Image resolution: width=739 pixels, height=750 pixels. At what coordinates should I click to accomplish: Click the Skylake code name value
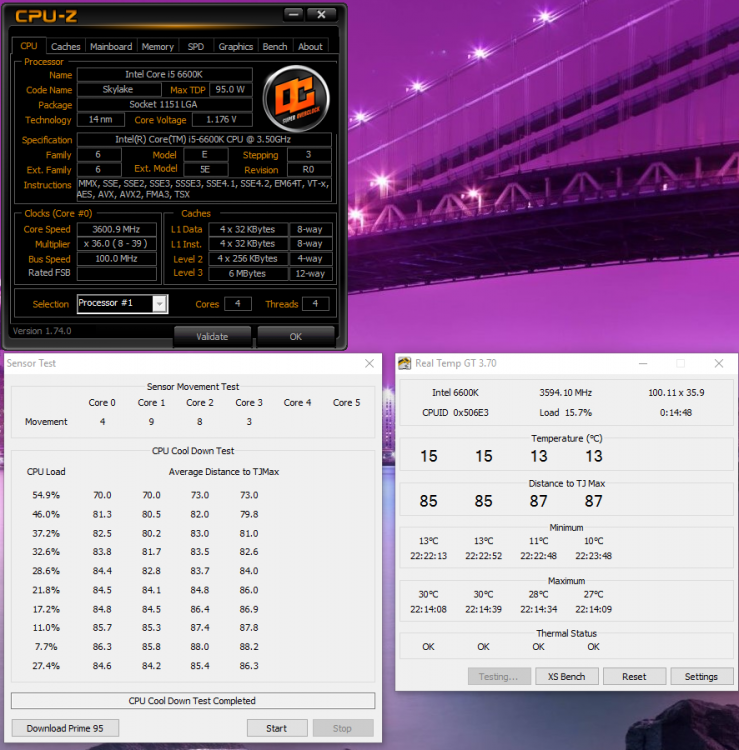pos(119,89)
